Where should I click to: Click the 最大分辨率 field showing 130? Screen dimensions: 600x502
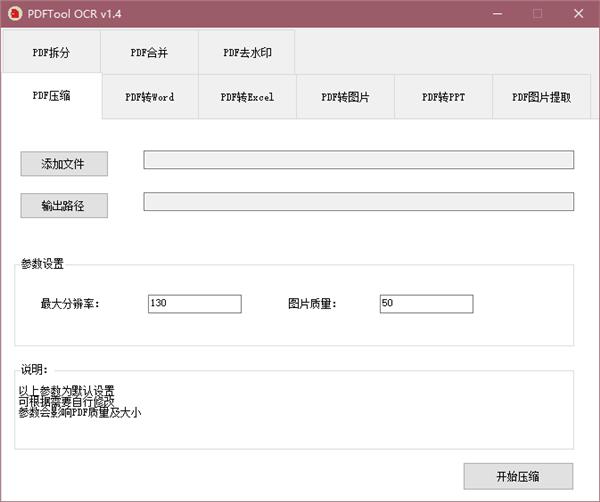point(194,304)
